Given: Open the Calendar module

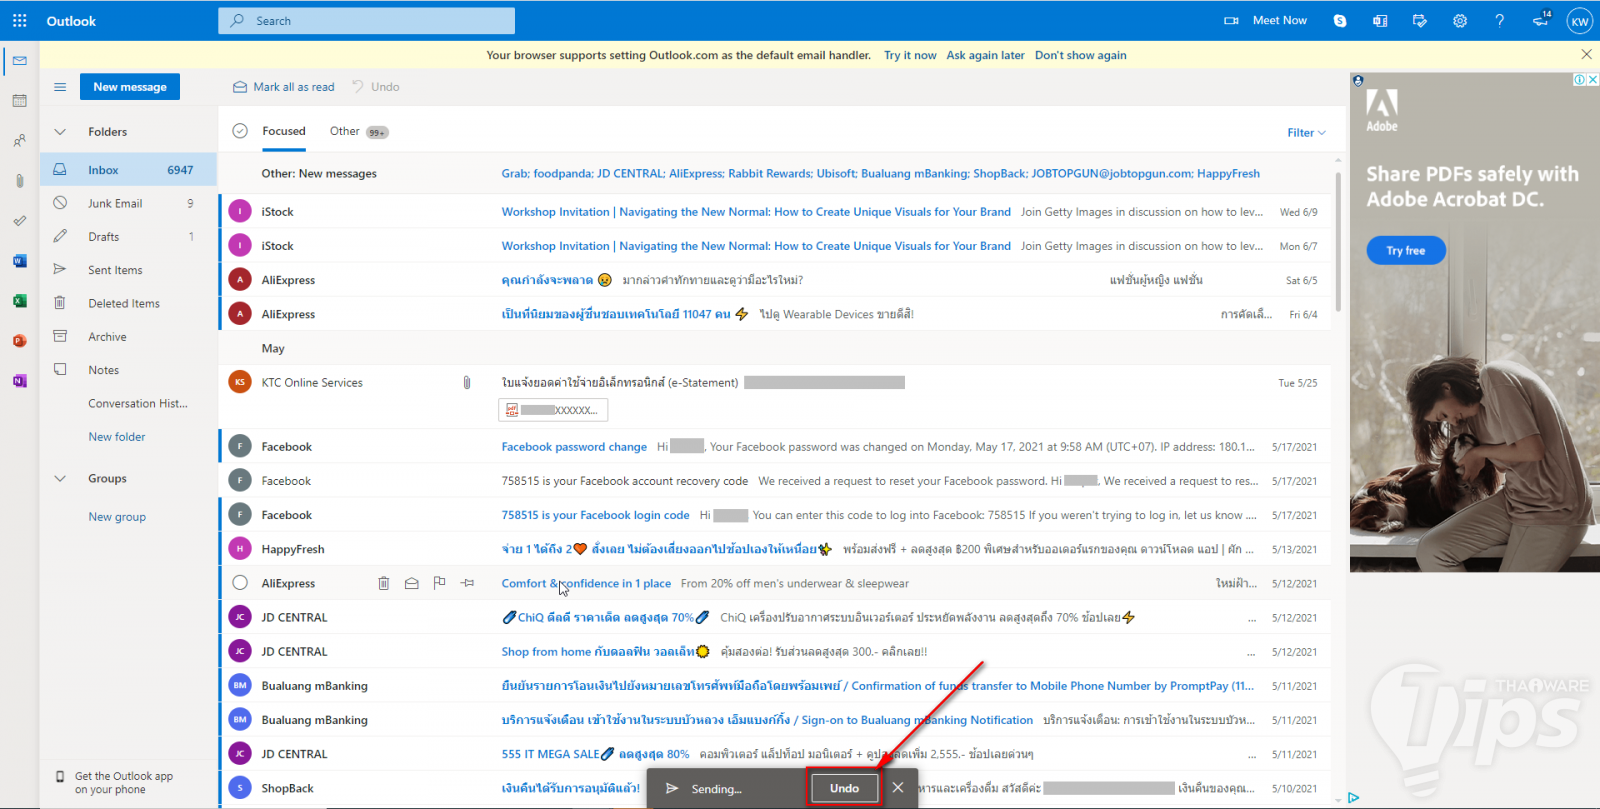Looking at the screenshot, I should (x=20, y=101).
